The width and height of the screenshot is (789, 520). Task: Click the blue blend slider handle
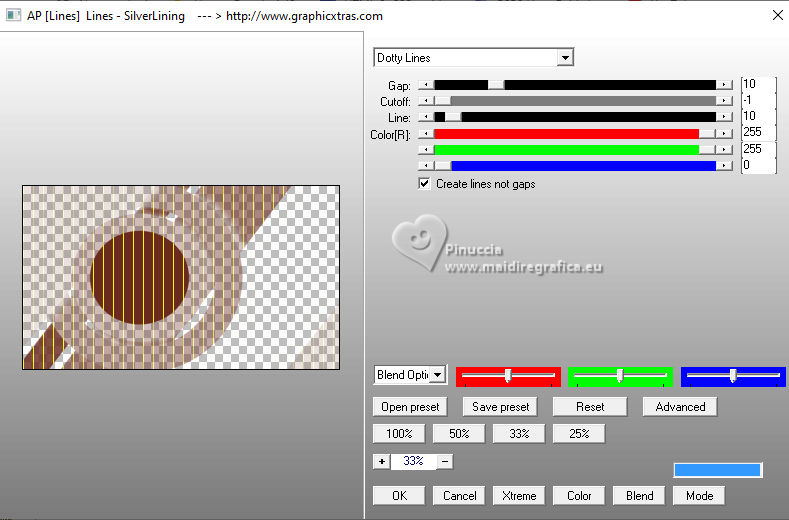(733, 376)
